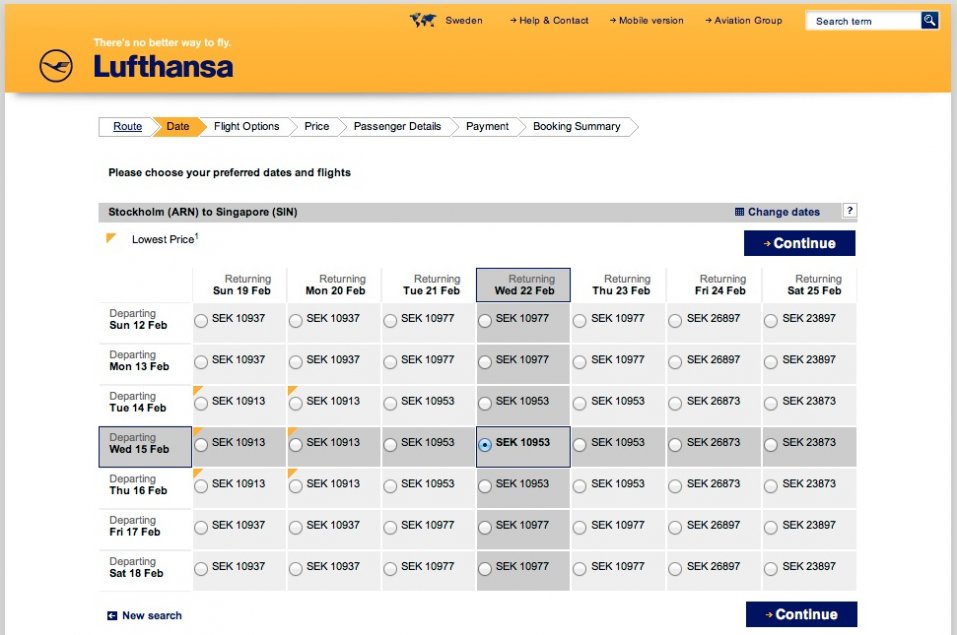The height and width of the screenshot is (635, 957).
Task: Click the Lufthansa crane logo icon
Action: [x=56, y=67]
